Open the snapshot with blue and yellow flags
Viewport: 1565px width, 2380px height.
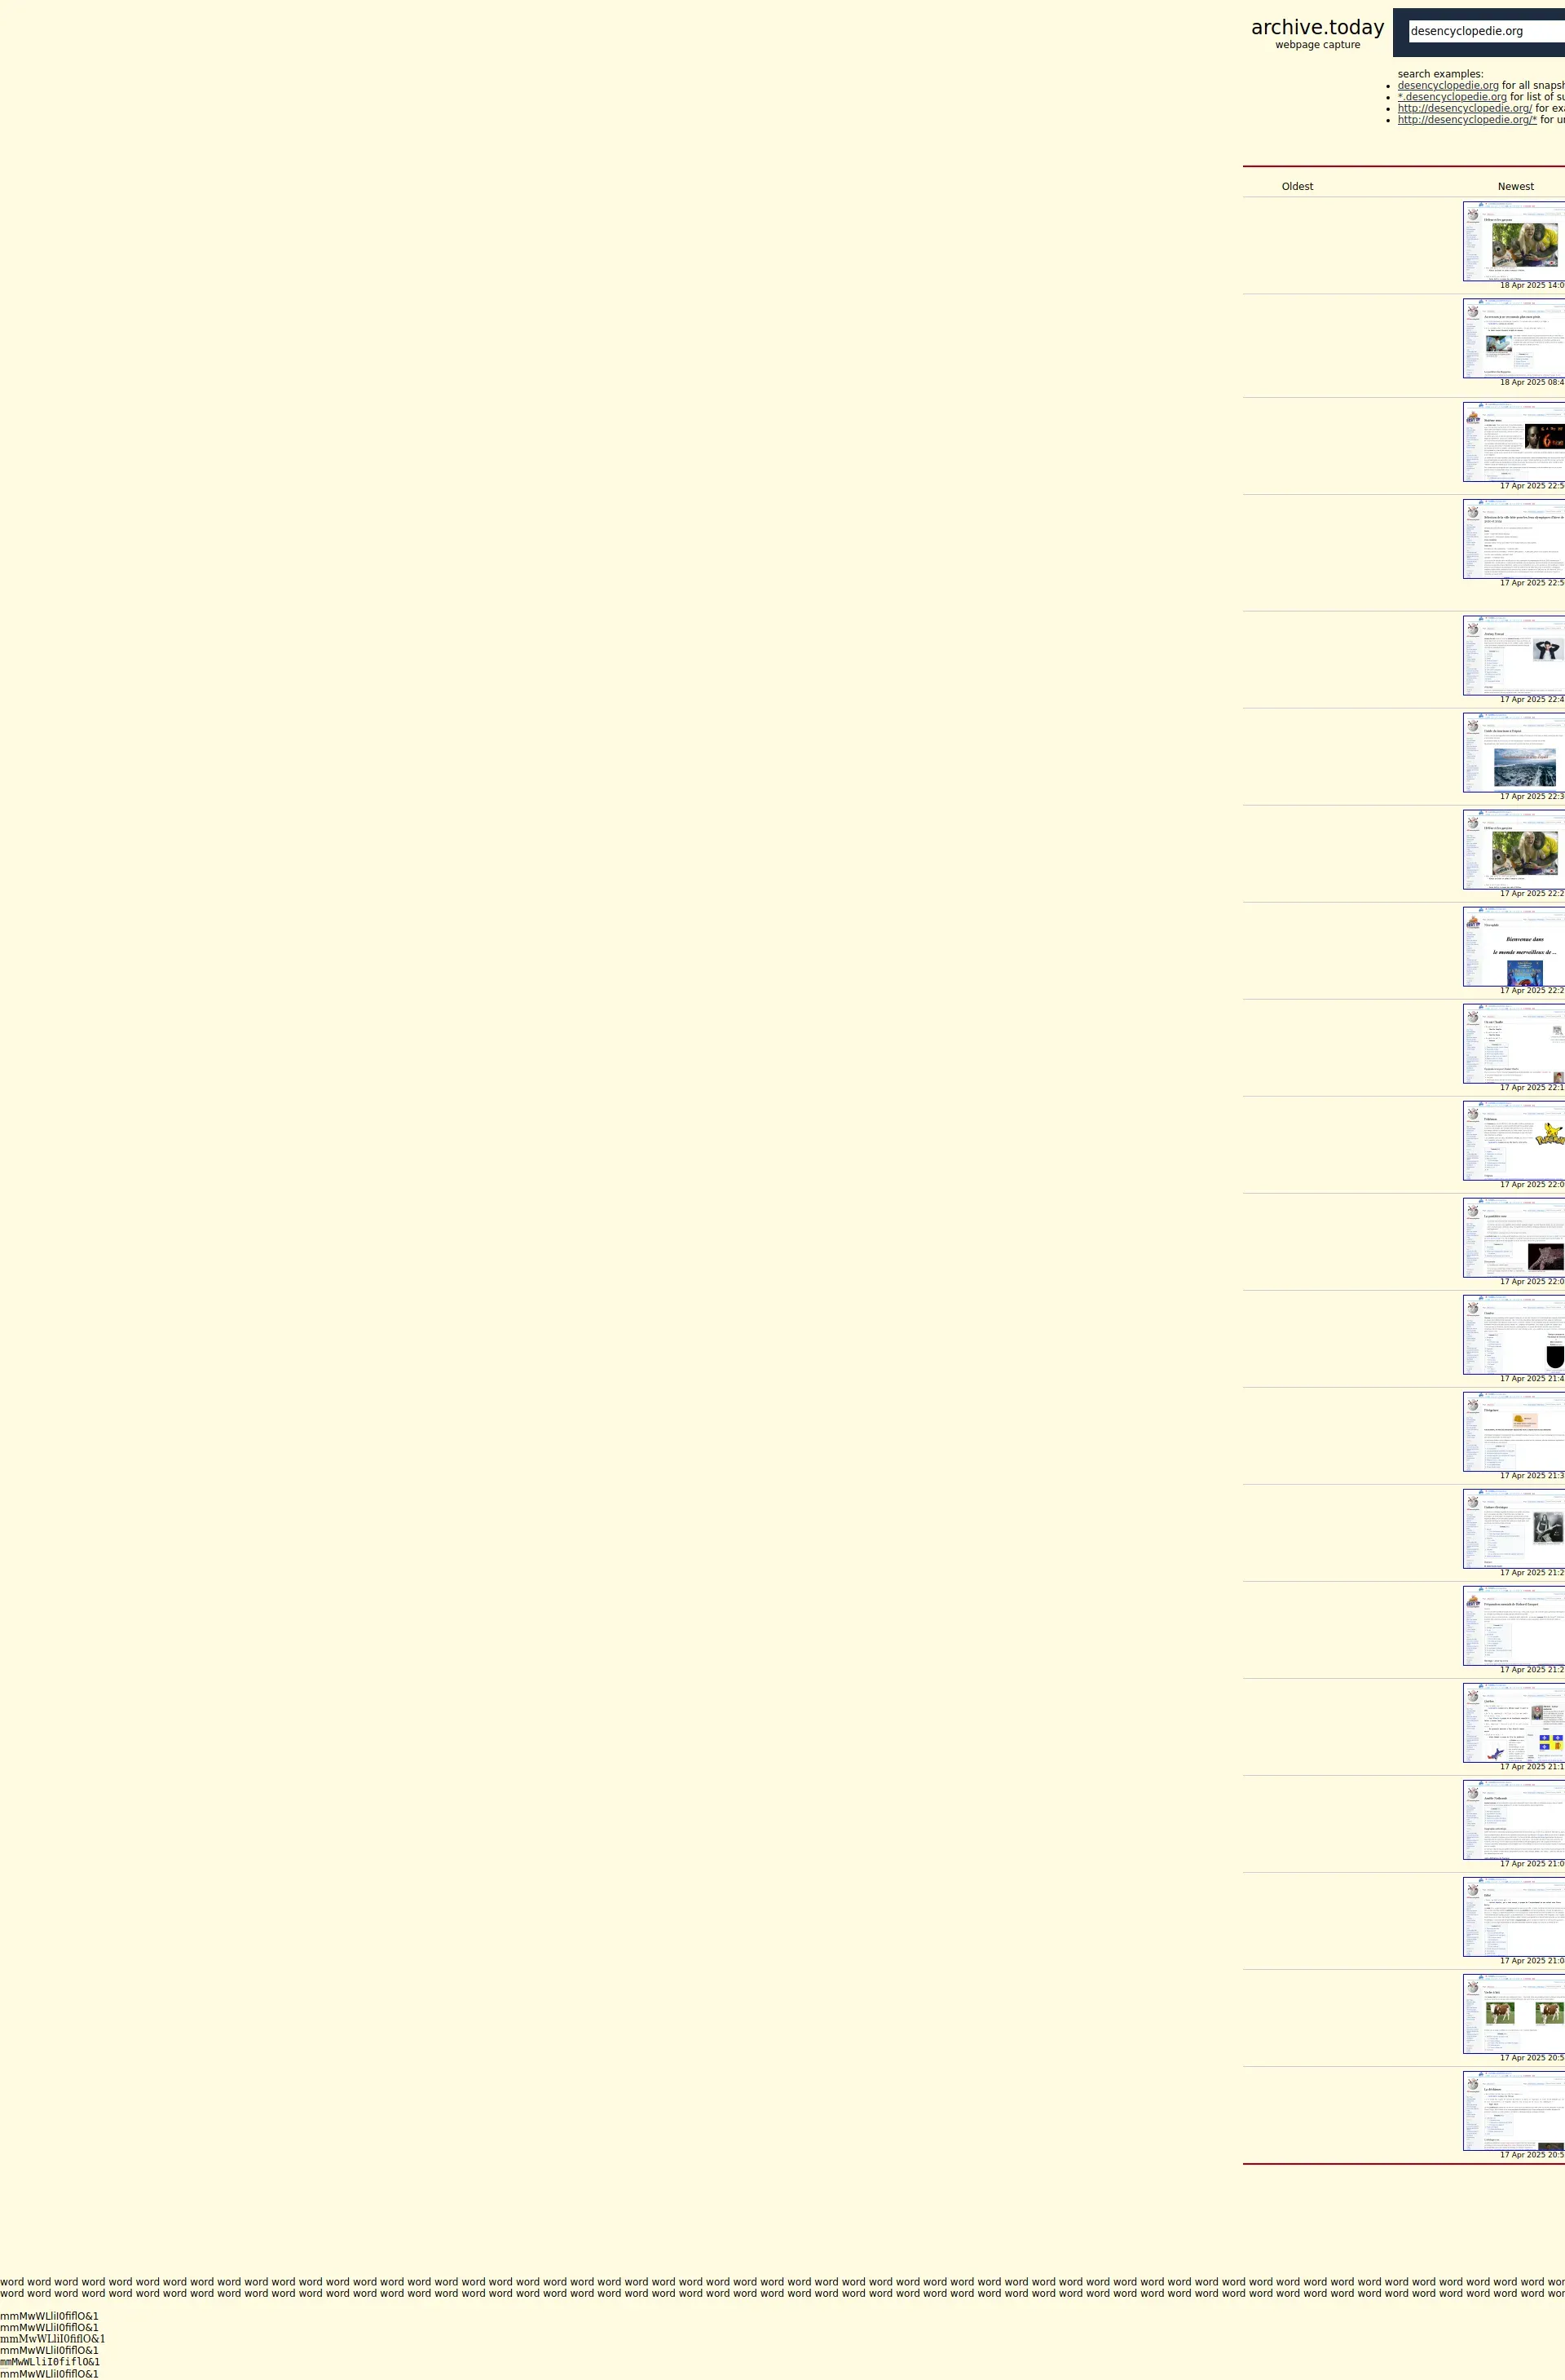[1514, 1722]
